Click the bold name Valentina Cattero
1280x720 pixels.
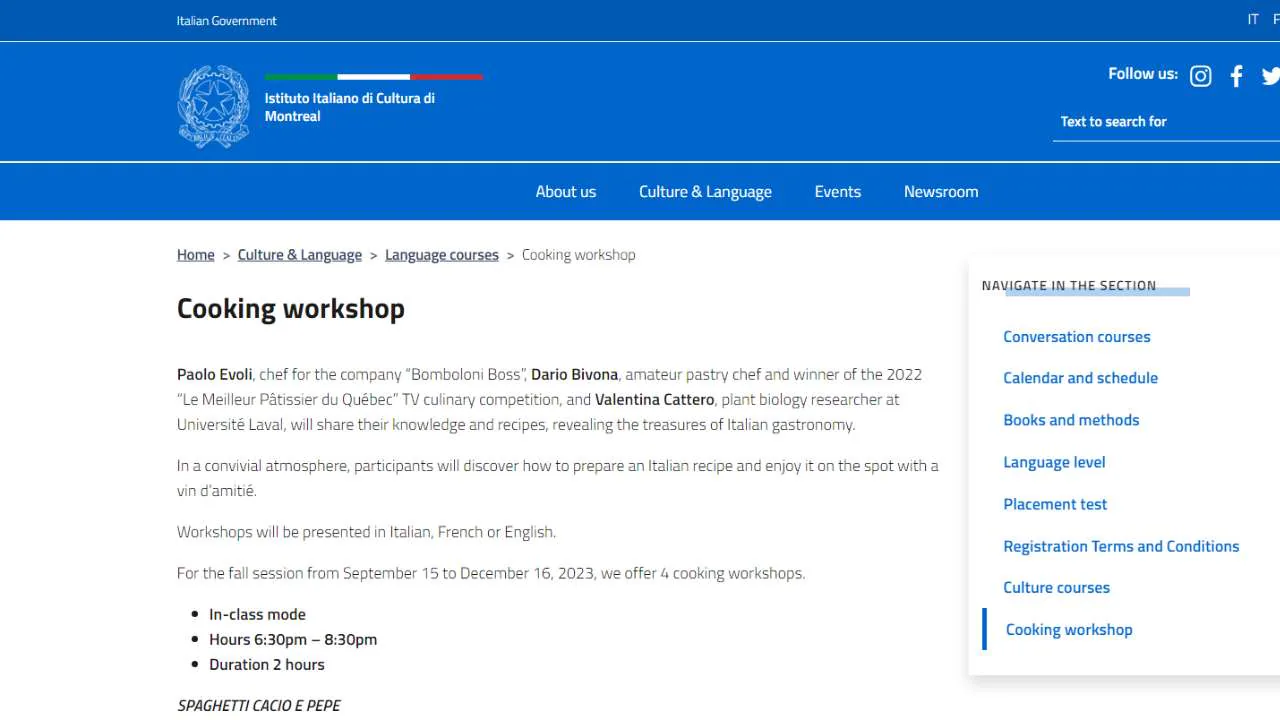coord(654,400)
